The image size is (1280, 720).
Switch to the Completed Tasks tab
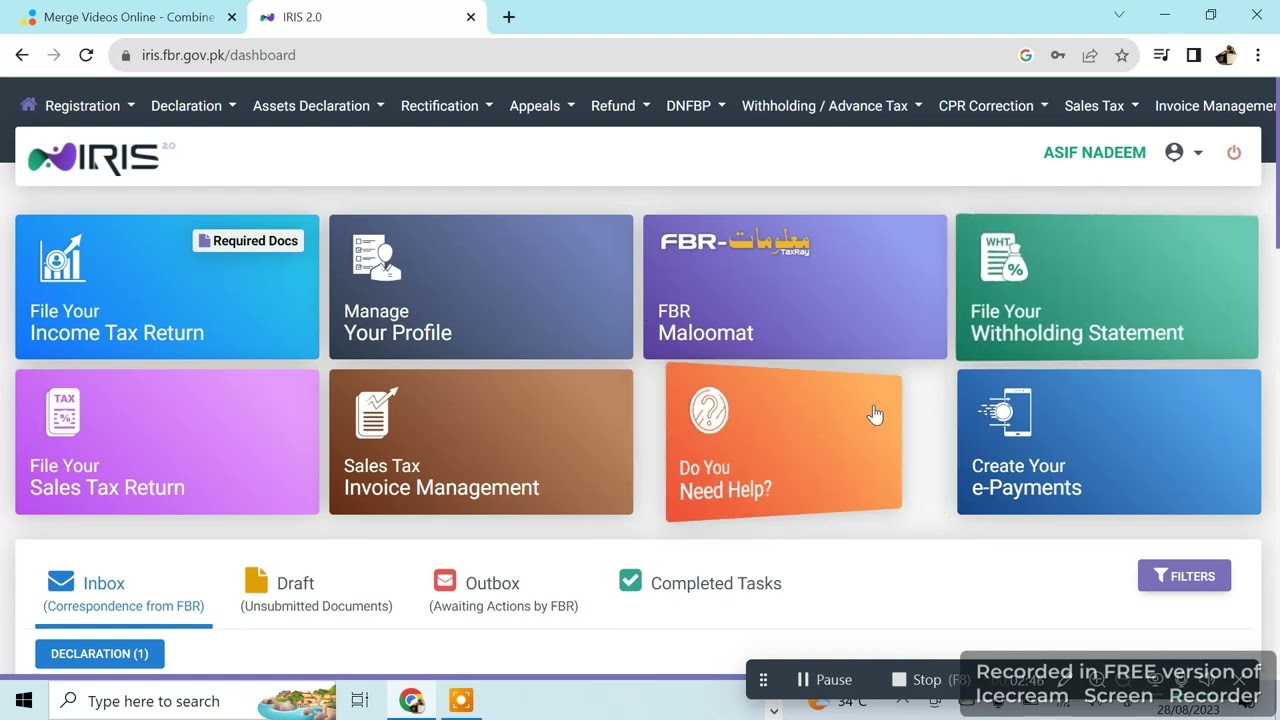coord(700,582)
